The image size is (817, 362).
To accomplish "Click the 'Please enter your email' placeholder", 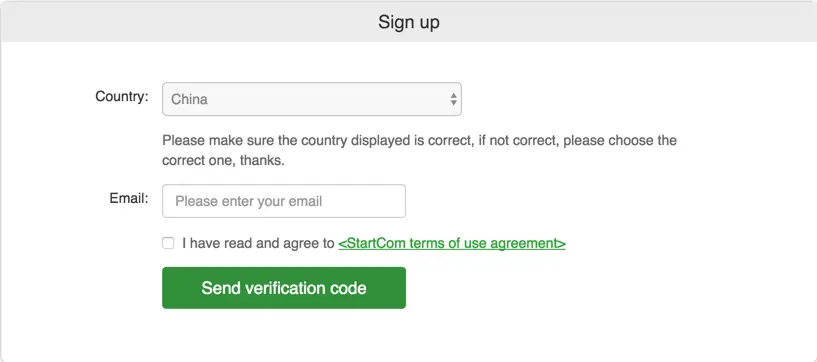I will click(249, 201).
